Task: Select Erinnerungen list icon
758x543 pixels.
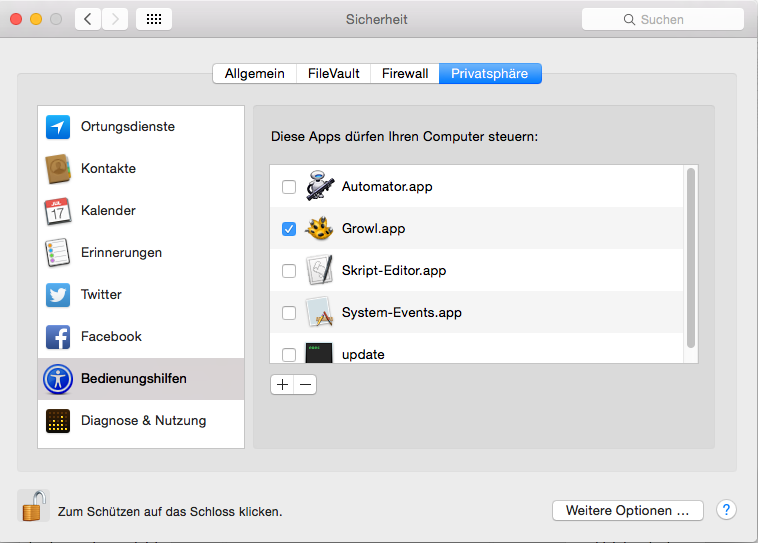Action: point(58,253)
